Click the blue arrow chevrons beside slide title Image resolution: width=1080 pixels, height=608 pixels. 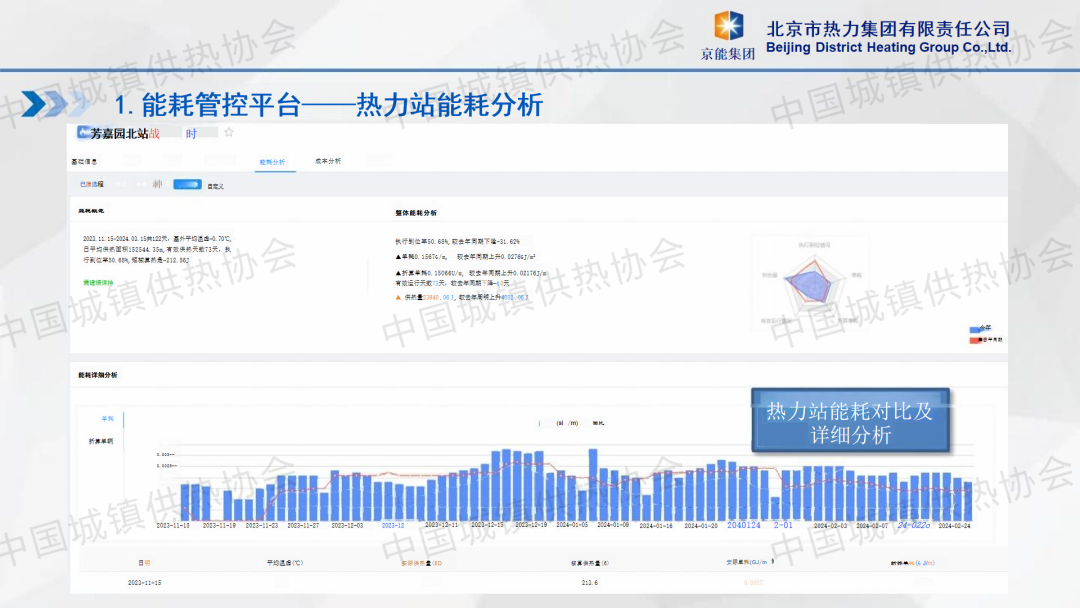point(55,103)
